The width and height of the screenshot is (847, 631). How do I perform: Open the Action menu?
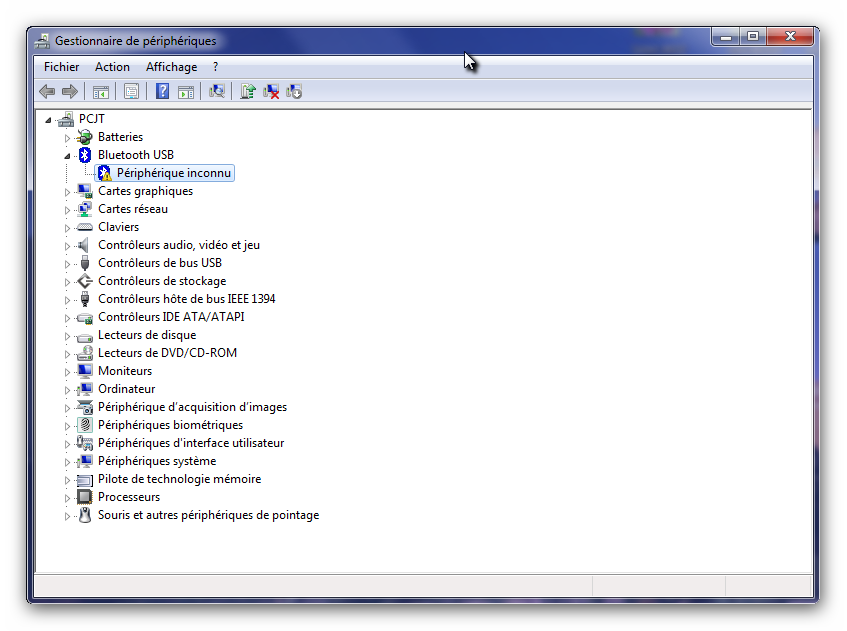point(112,67)
